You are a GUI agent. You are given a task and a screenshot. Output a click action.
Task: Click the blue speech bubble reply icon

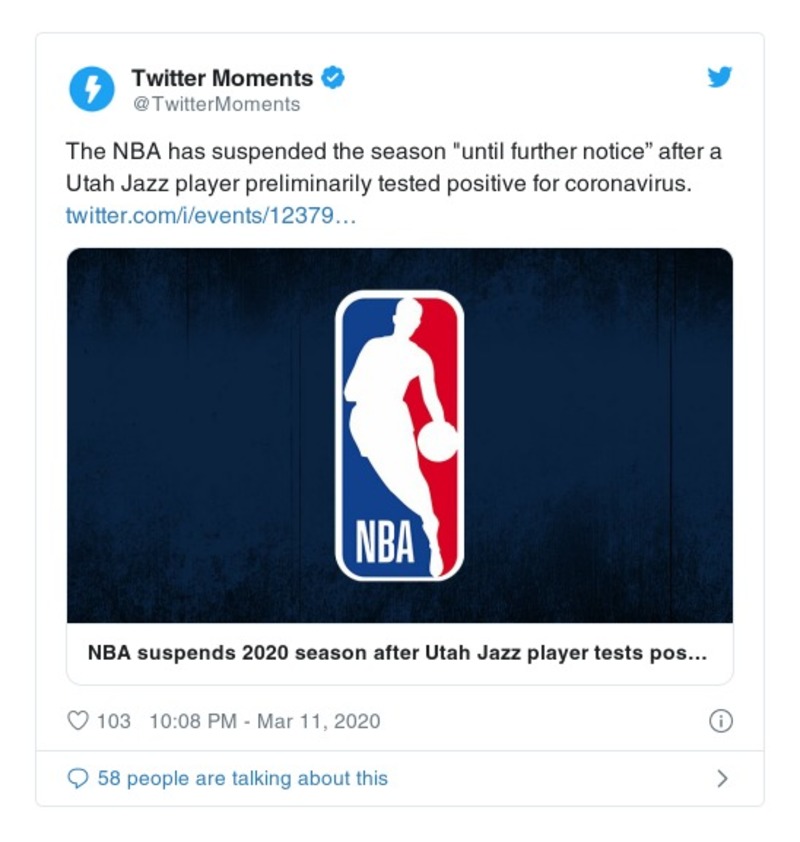[78, 779]
